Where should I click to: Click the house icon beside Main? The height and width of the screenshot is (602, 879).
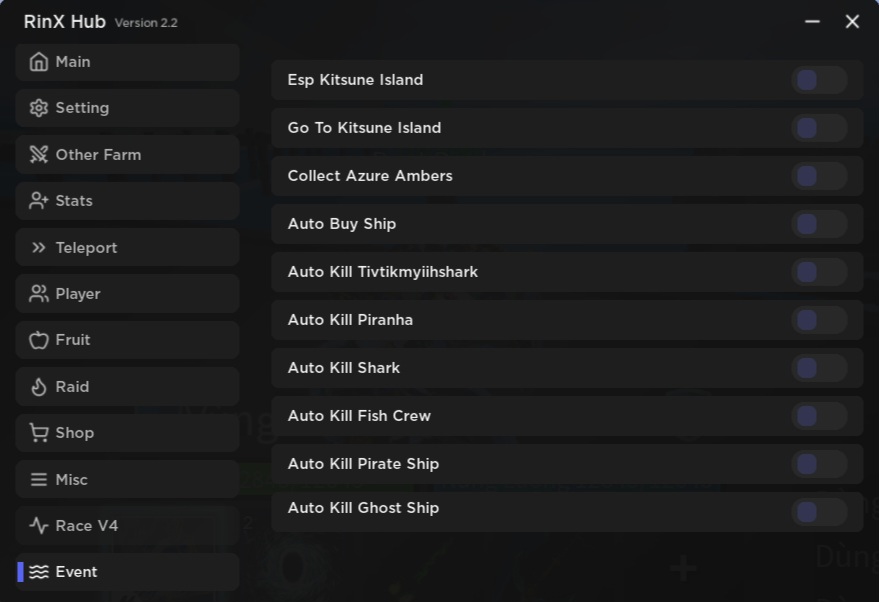tap(39, 62)
